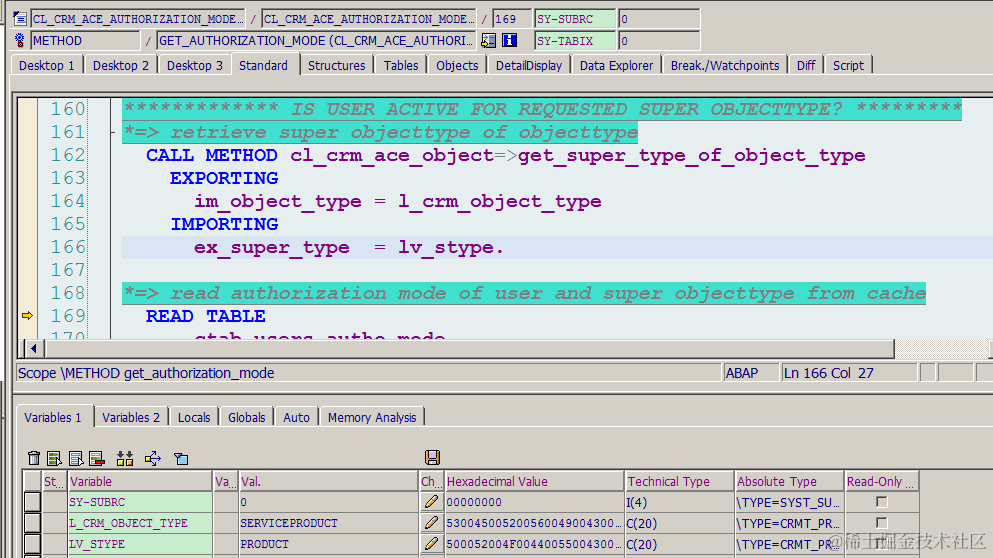
Task: Click code line 166 'ex_super_type = lv_stype.'
Action: pos(348,247)
